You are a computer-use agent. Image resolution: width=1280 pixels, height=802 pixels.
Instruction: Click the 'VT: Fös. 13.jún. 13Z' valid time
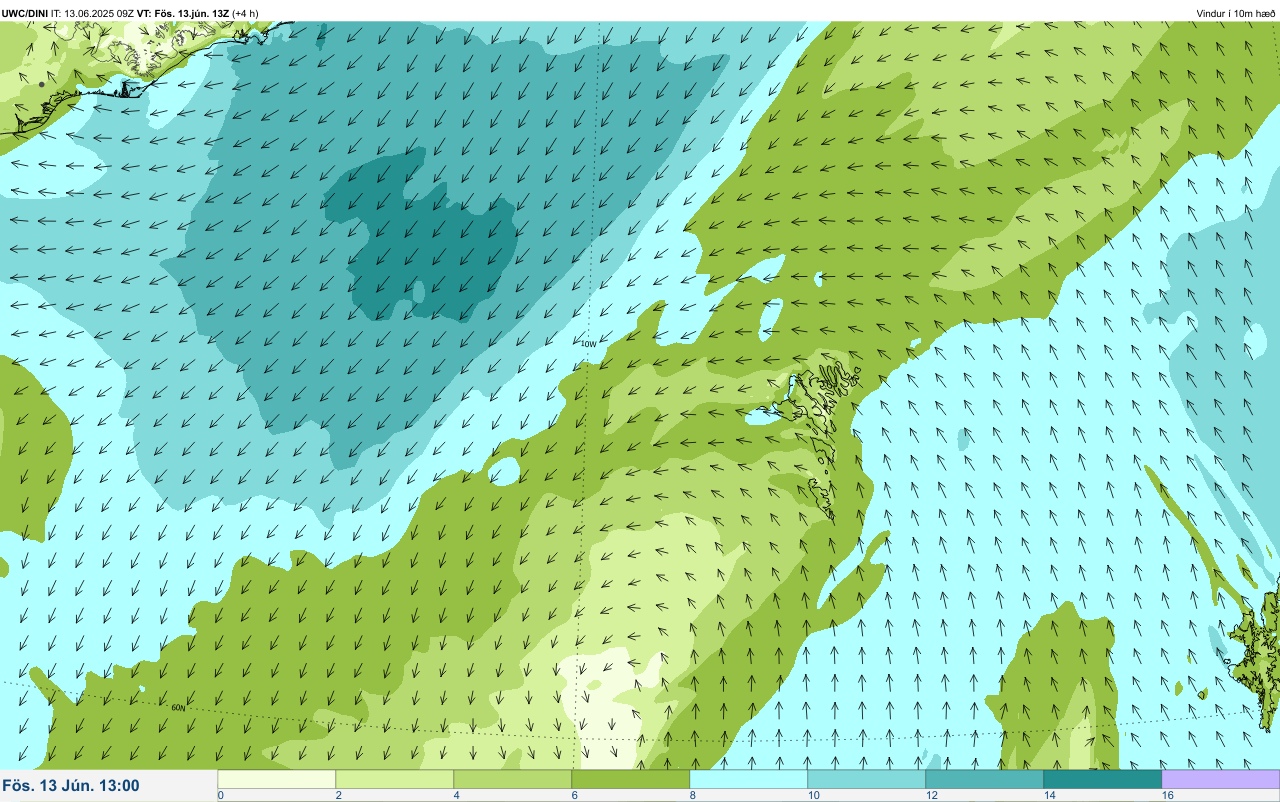[183, 13]
